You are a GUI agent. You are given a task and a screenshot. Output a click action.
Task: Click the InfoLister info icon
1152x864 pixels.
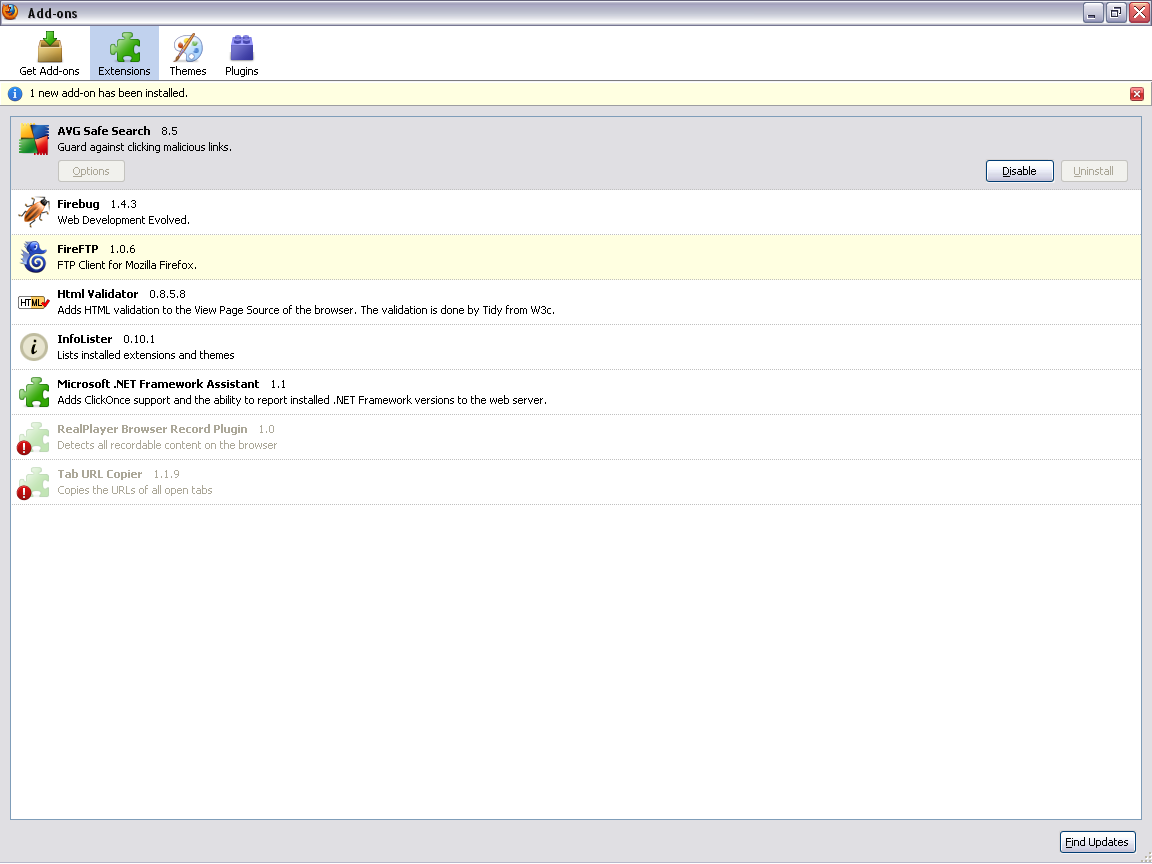[x=34, y=347]
